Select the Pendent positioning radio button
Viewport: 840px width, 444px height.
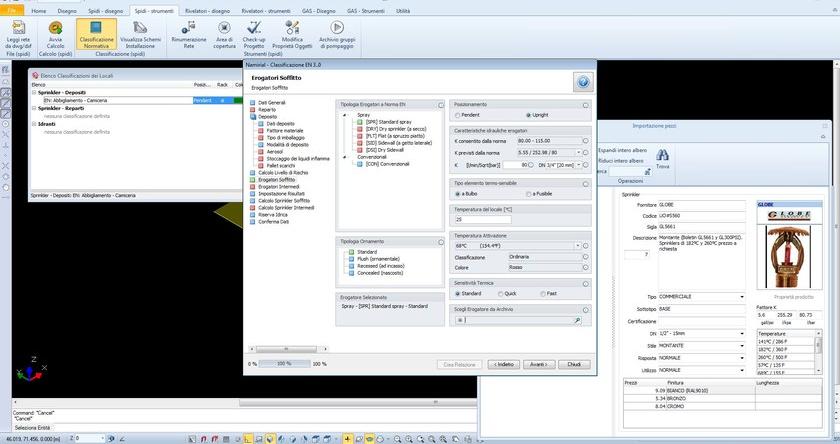click(458, 115)
